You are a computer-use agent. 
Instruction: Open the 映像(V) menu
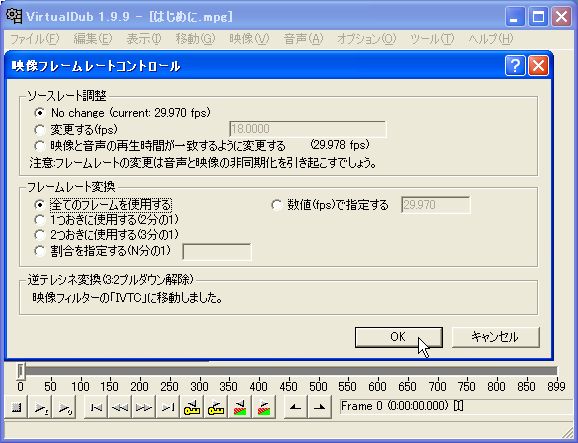click(249, 39)
